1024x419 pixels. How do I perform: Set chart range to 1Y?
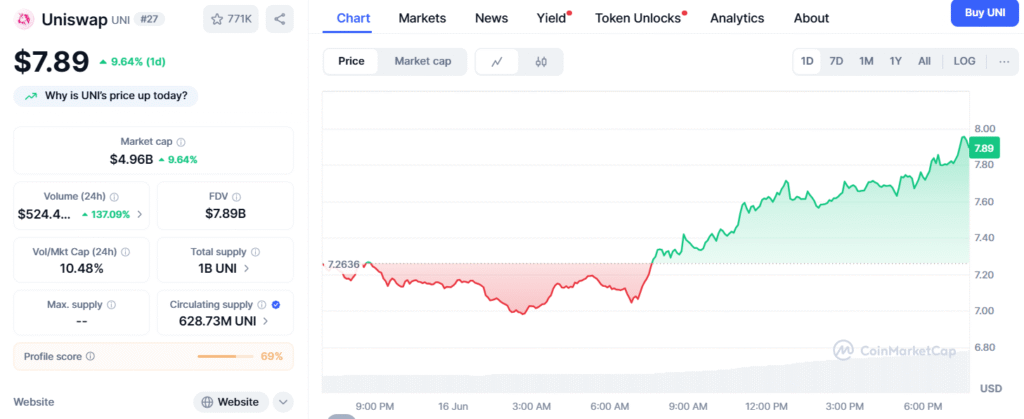895,61
